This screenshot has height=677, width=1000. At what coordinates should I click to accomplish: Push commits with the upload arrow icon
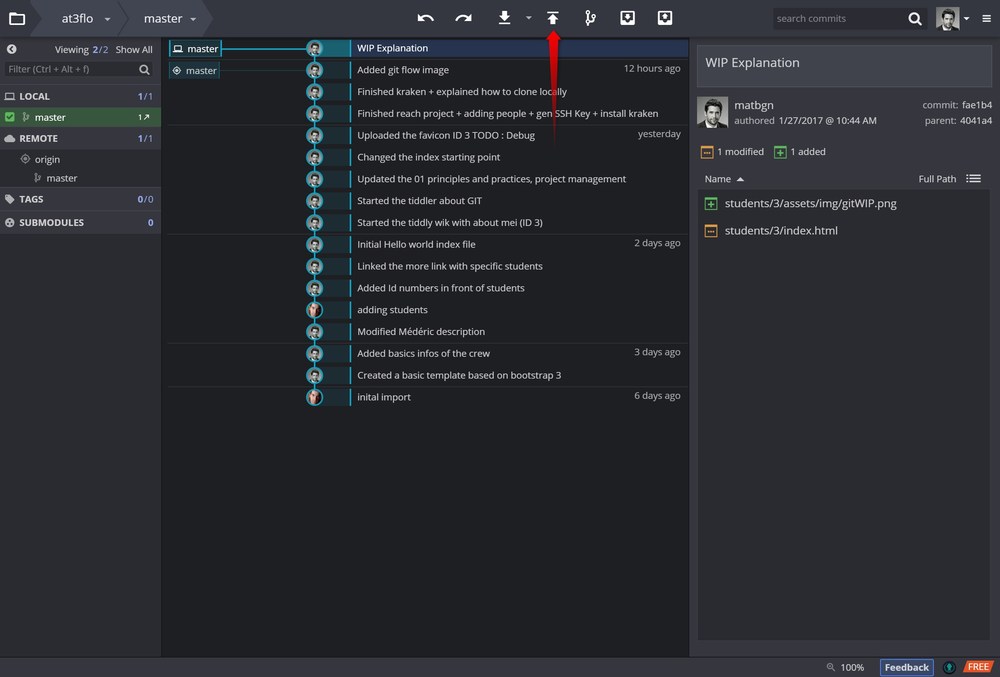tap(553, 18)
